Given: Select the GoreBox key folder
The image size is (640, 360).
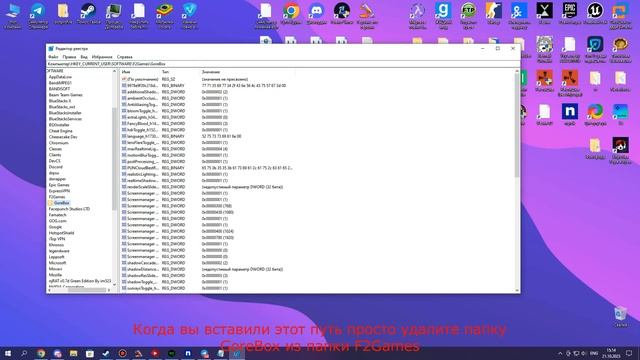Looking at the screenshot, I should pos(62,203).
